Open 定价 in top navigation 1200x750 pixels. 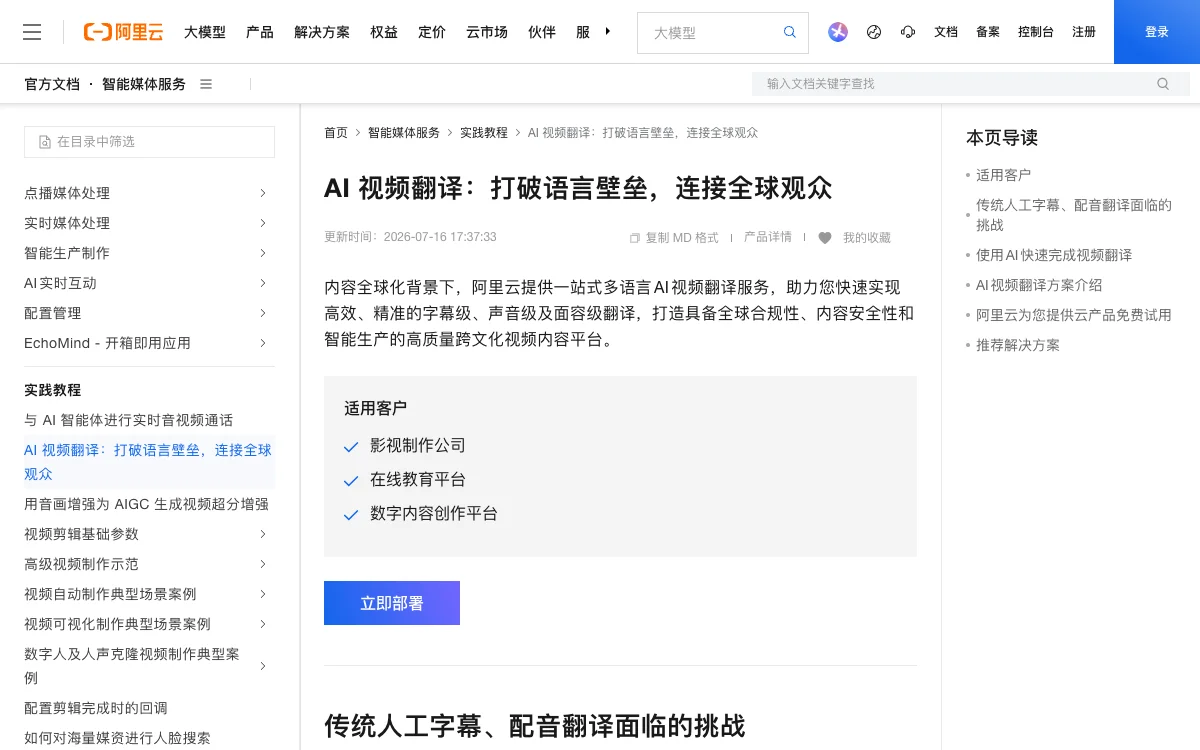432,32
